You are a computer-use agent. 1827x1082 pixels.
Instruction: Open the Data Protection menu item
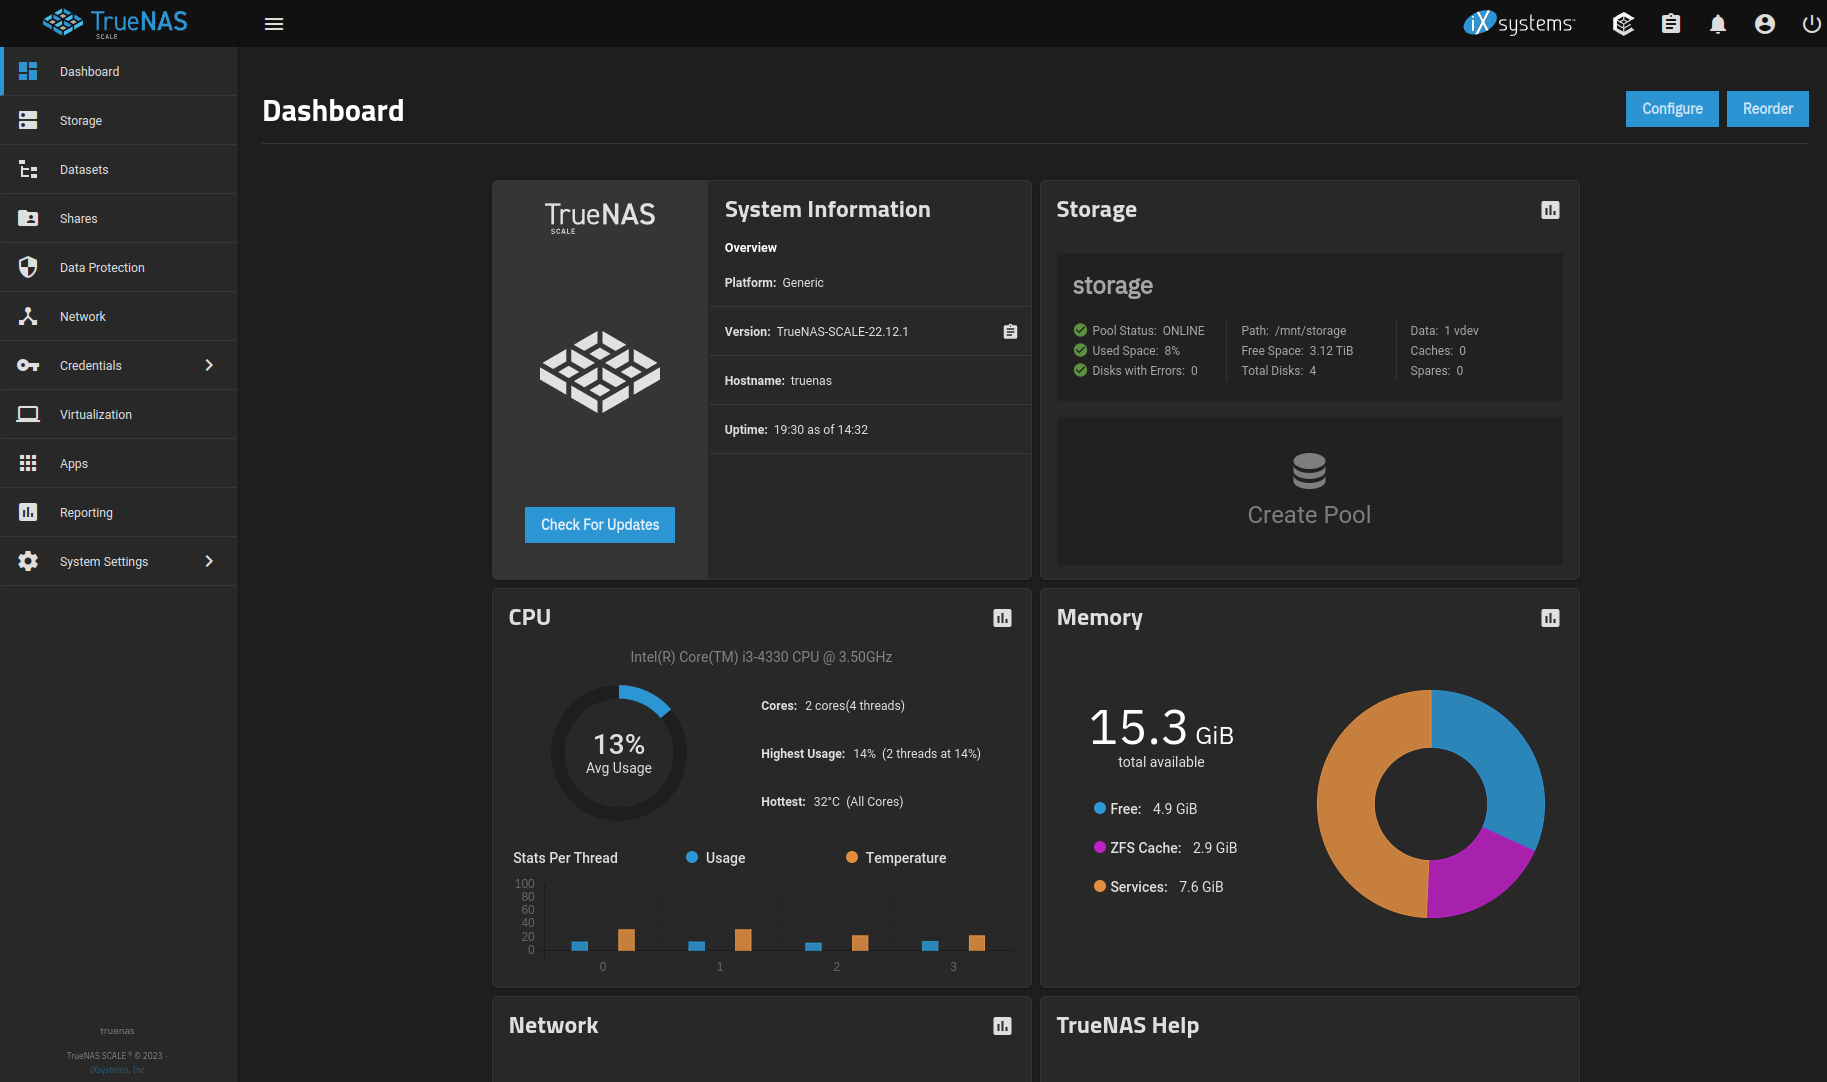(118, 267)
